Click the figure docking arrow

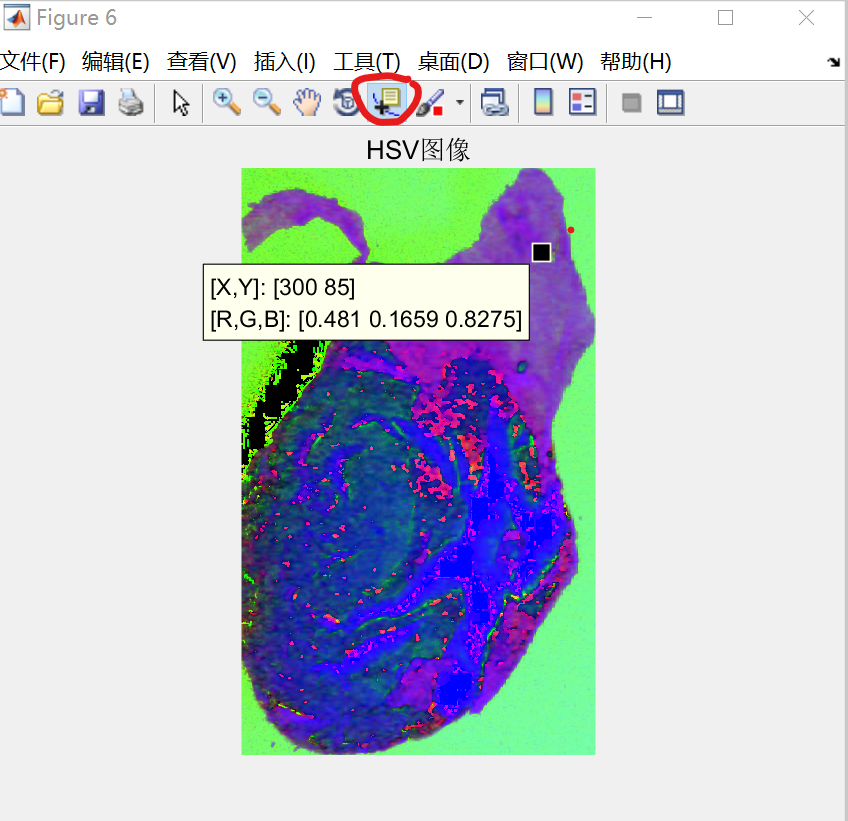(834, 61)
